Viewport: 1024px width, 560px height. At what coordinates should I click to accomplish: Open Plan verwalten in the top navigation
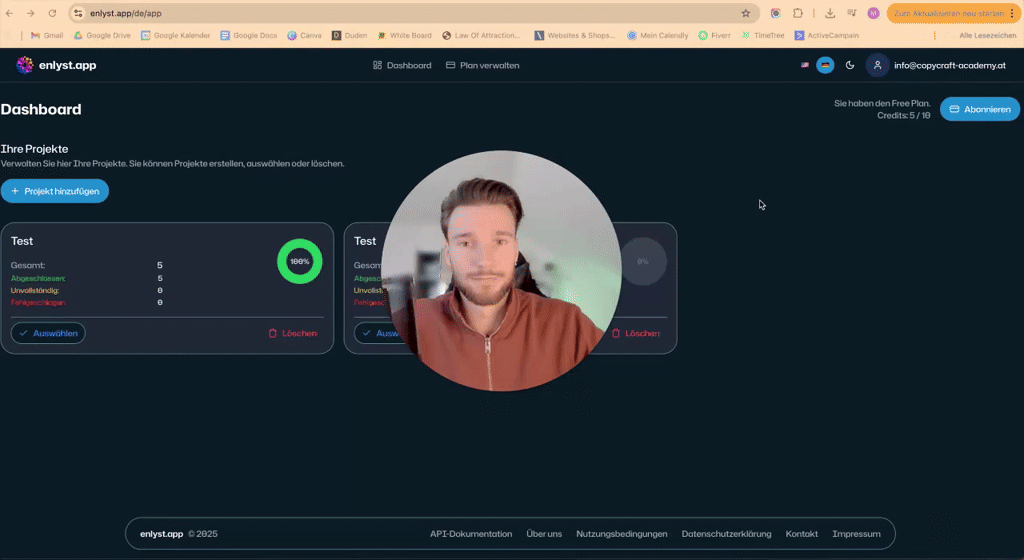tap(483, 65)
